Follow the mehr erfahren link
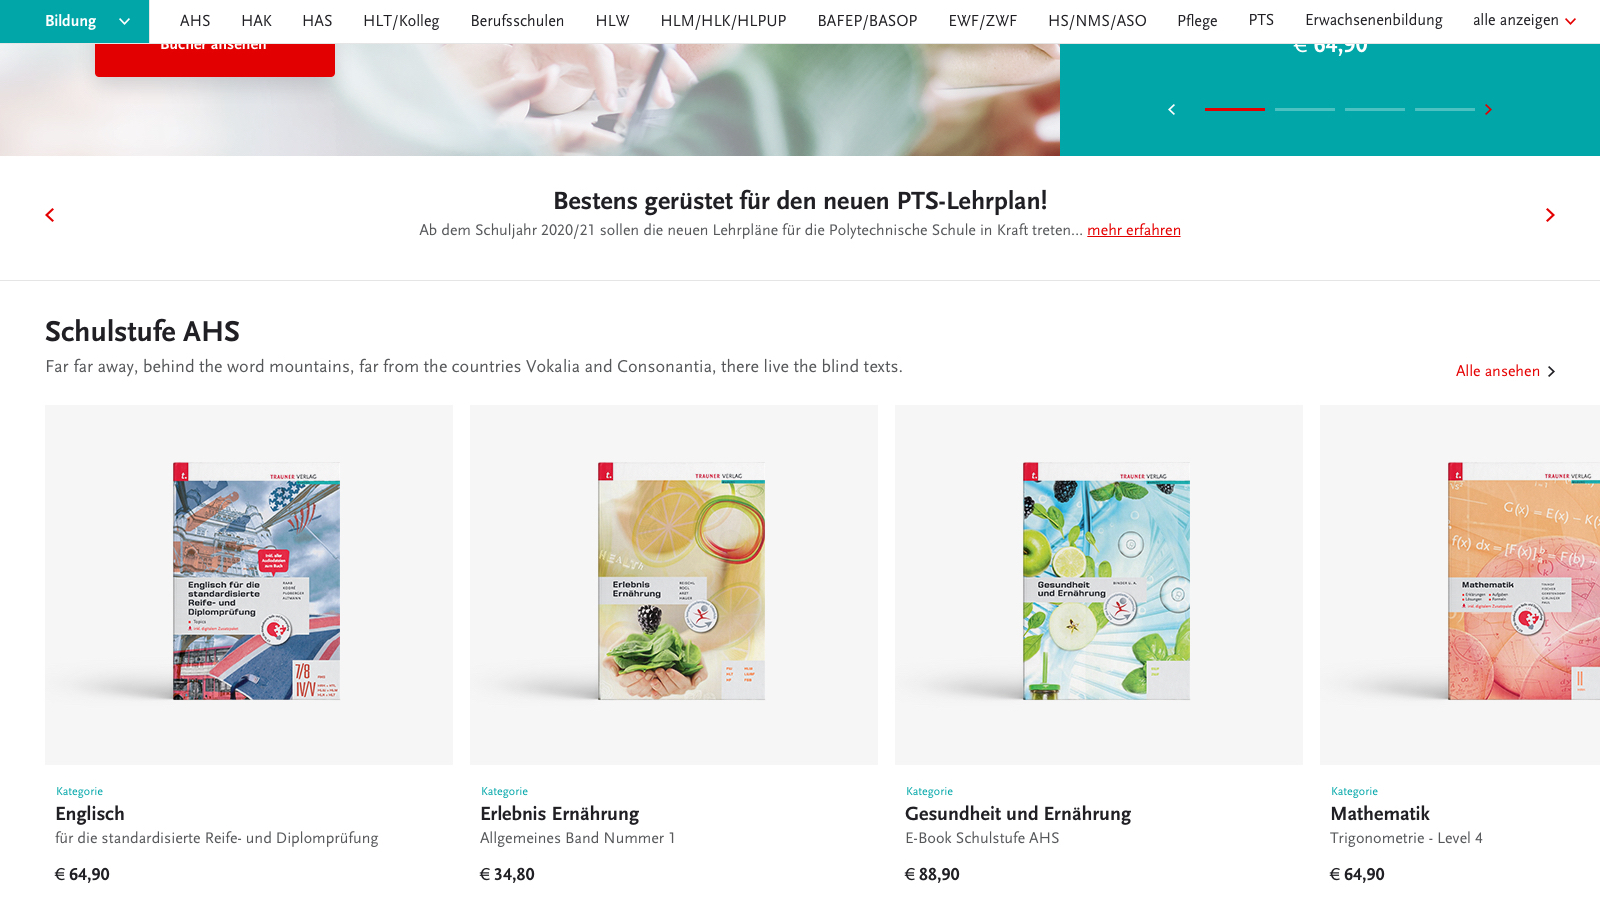The image size is (1600, 900). coord(1134,230)
